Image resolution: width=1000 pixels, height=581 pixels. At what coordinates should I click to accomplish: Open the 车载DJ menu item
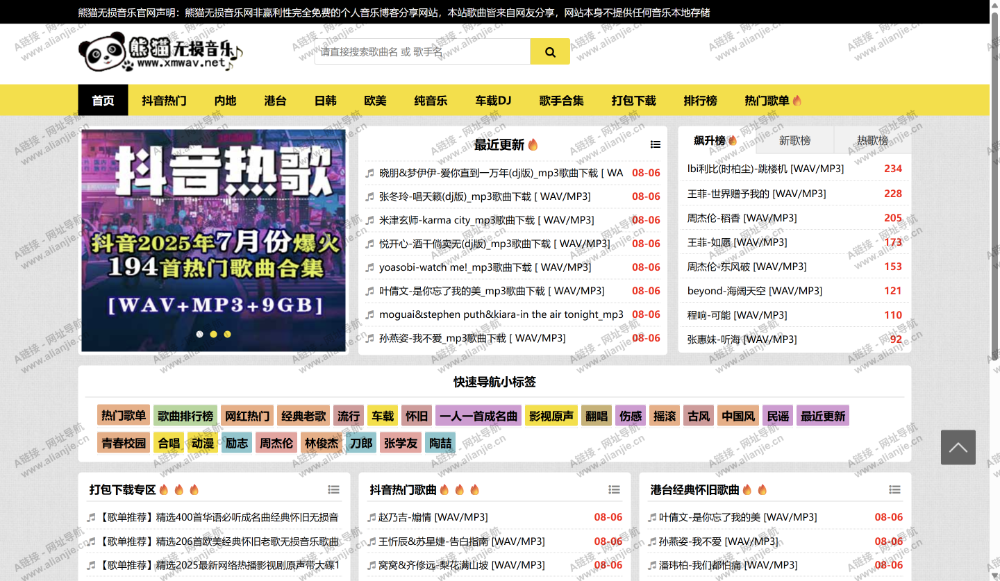[493, 100]
